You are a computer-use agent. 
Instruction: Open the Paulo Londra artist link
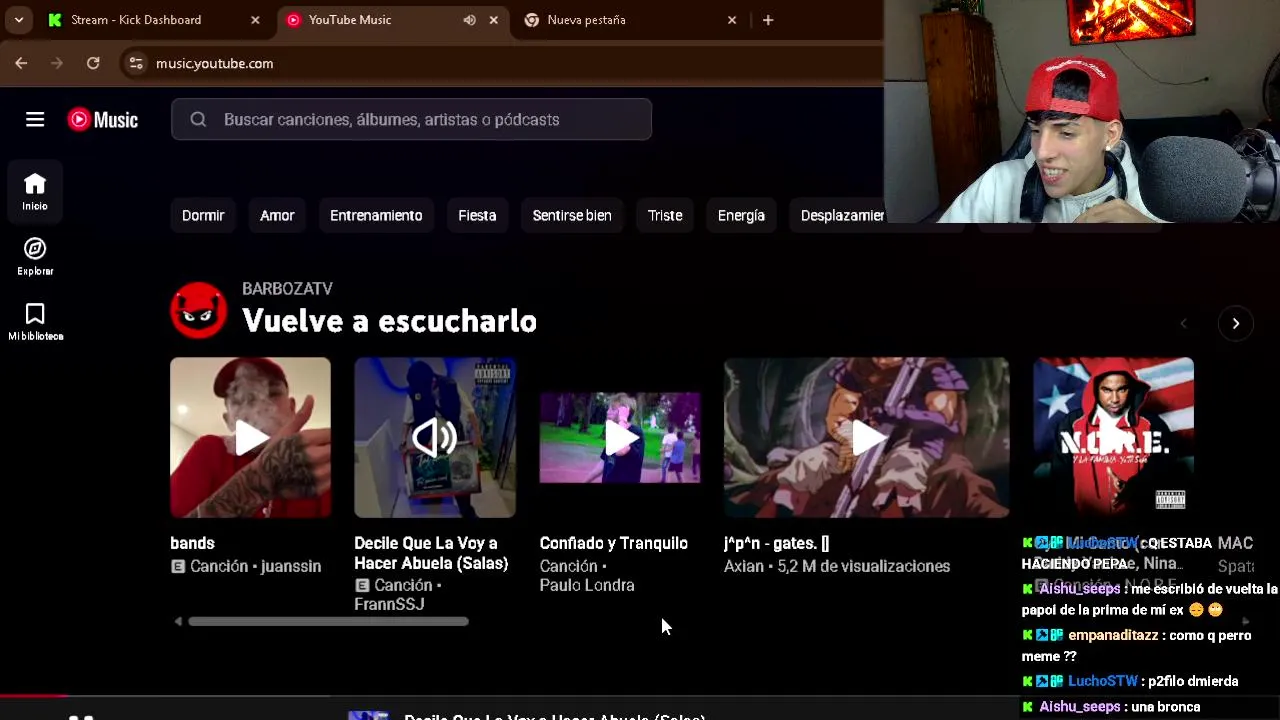click(x=587, y=585)
